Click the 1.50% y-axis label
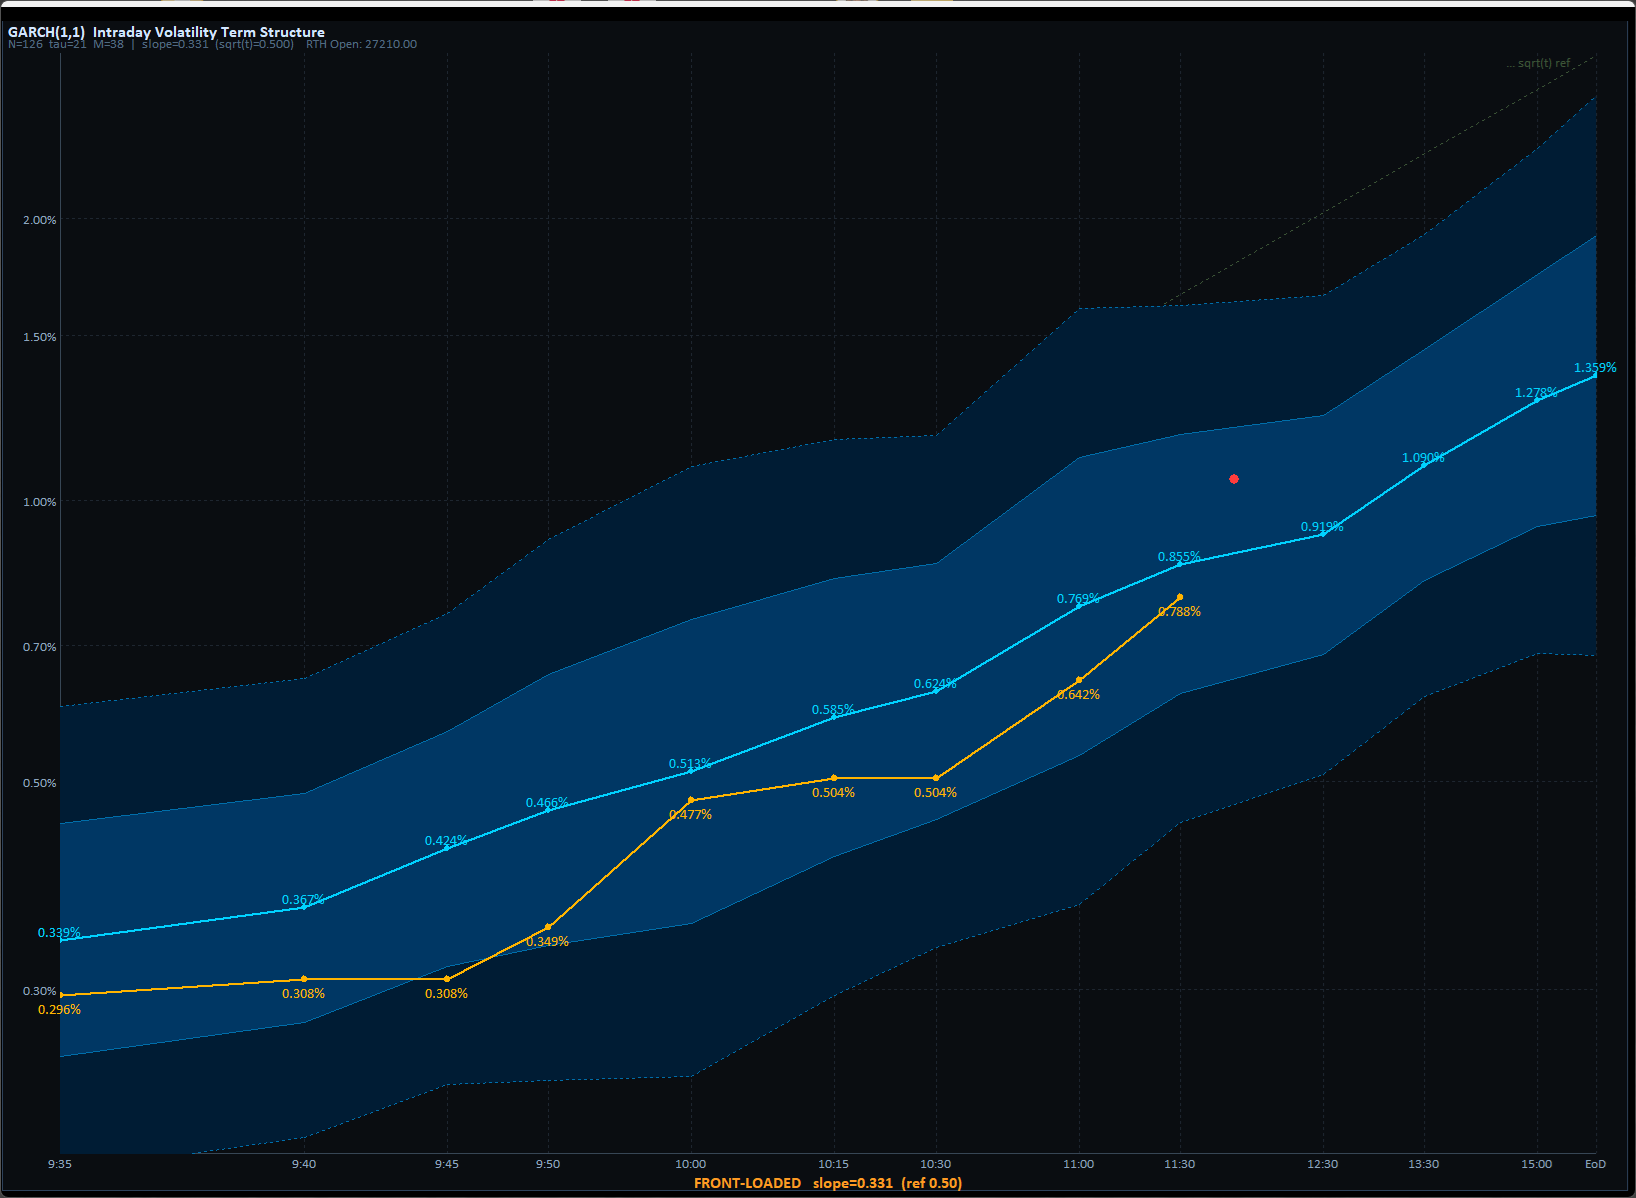Viewport: 1636px width, 1198px height. tap(40, 337)
